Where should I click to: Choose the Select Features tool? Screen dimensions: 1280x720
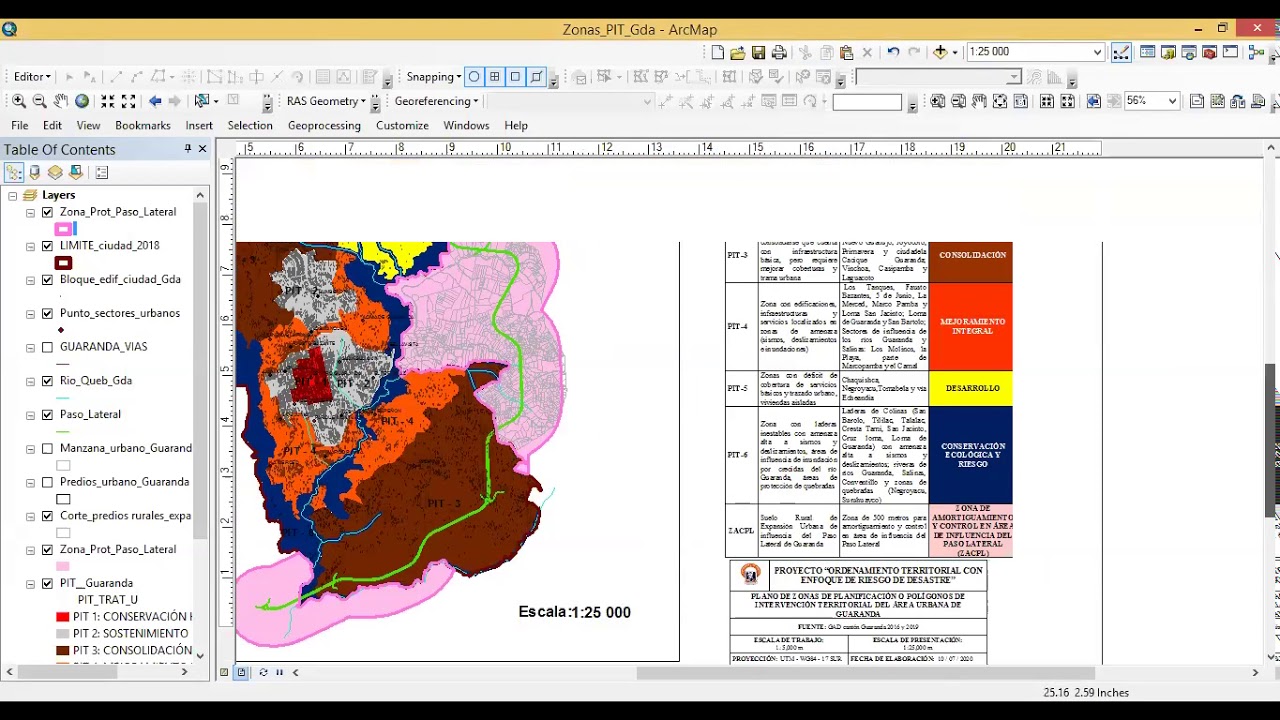tap(203, 101)
